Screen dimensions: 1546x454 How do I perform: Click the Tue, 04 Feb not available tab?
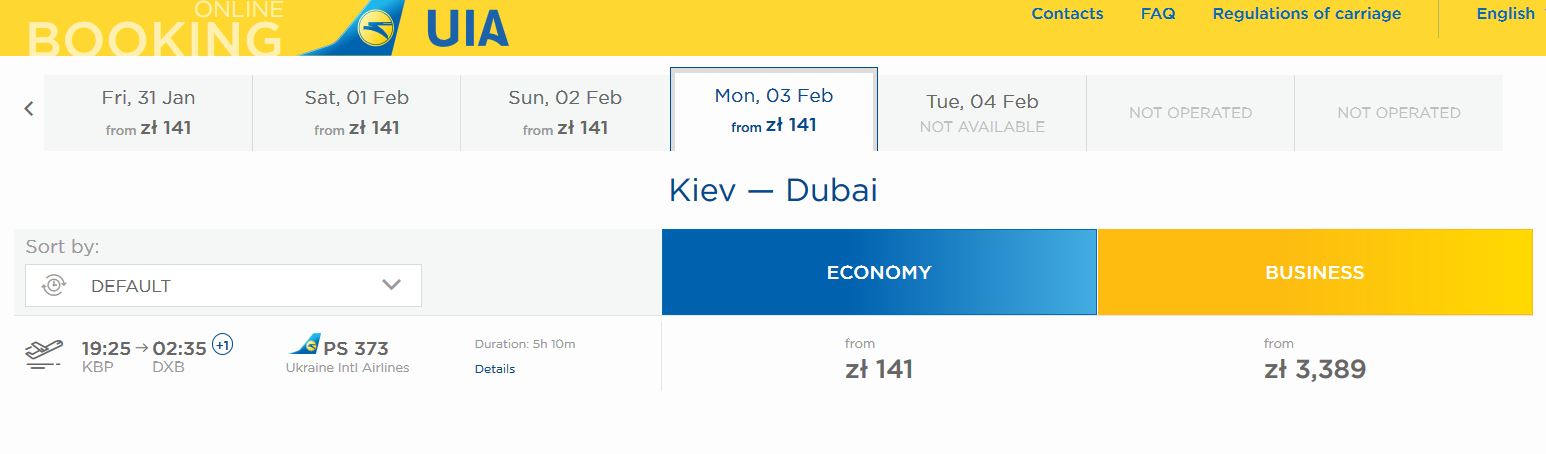[982, 113]
